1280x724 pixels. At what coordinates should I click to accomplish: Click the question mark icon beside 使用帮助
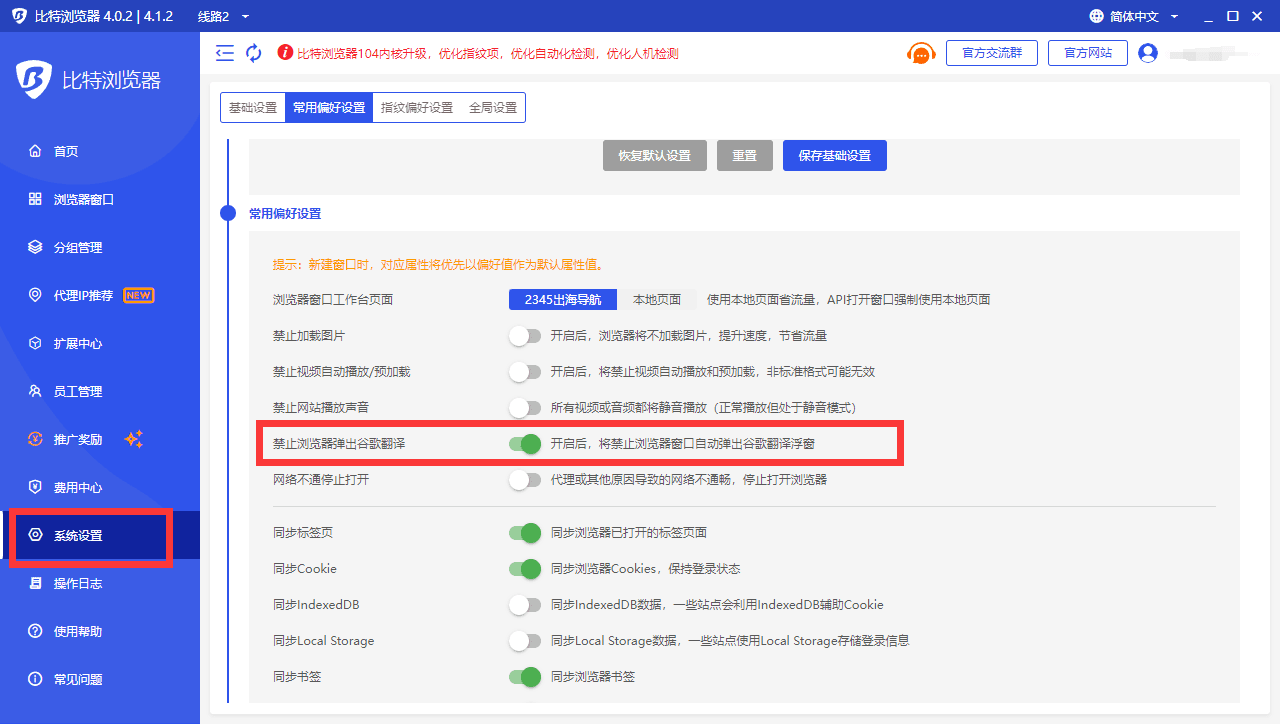tap(35, 631)
